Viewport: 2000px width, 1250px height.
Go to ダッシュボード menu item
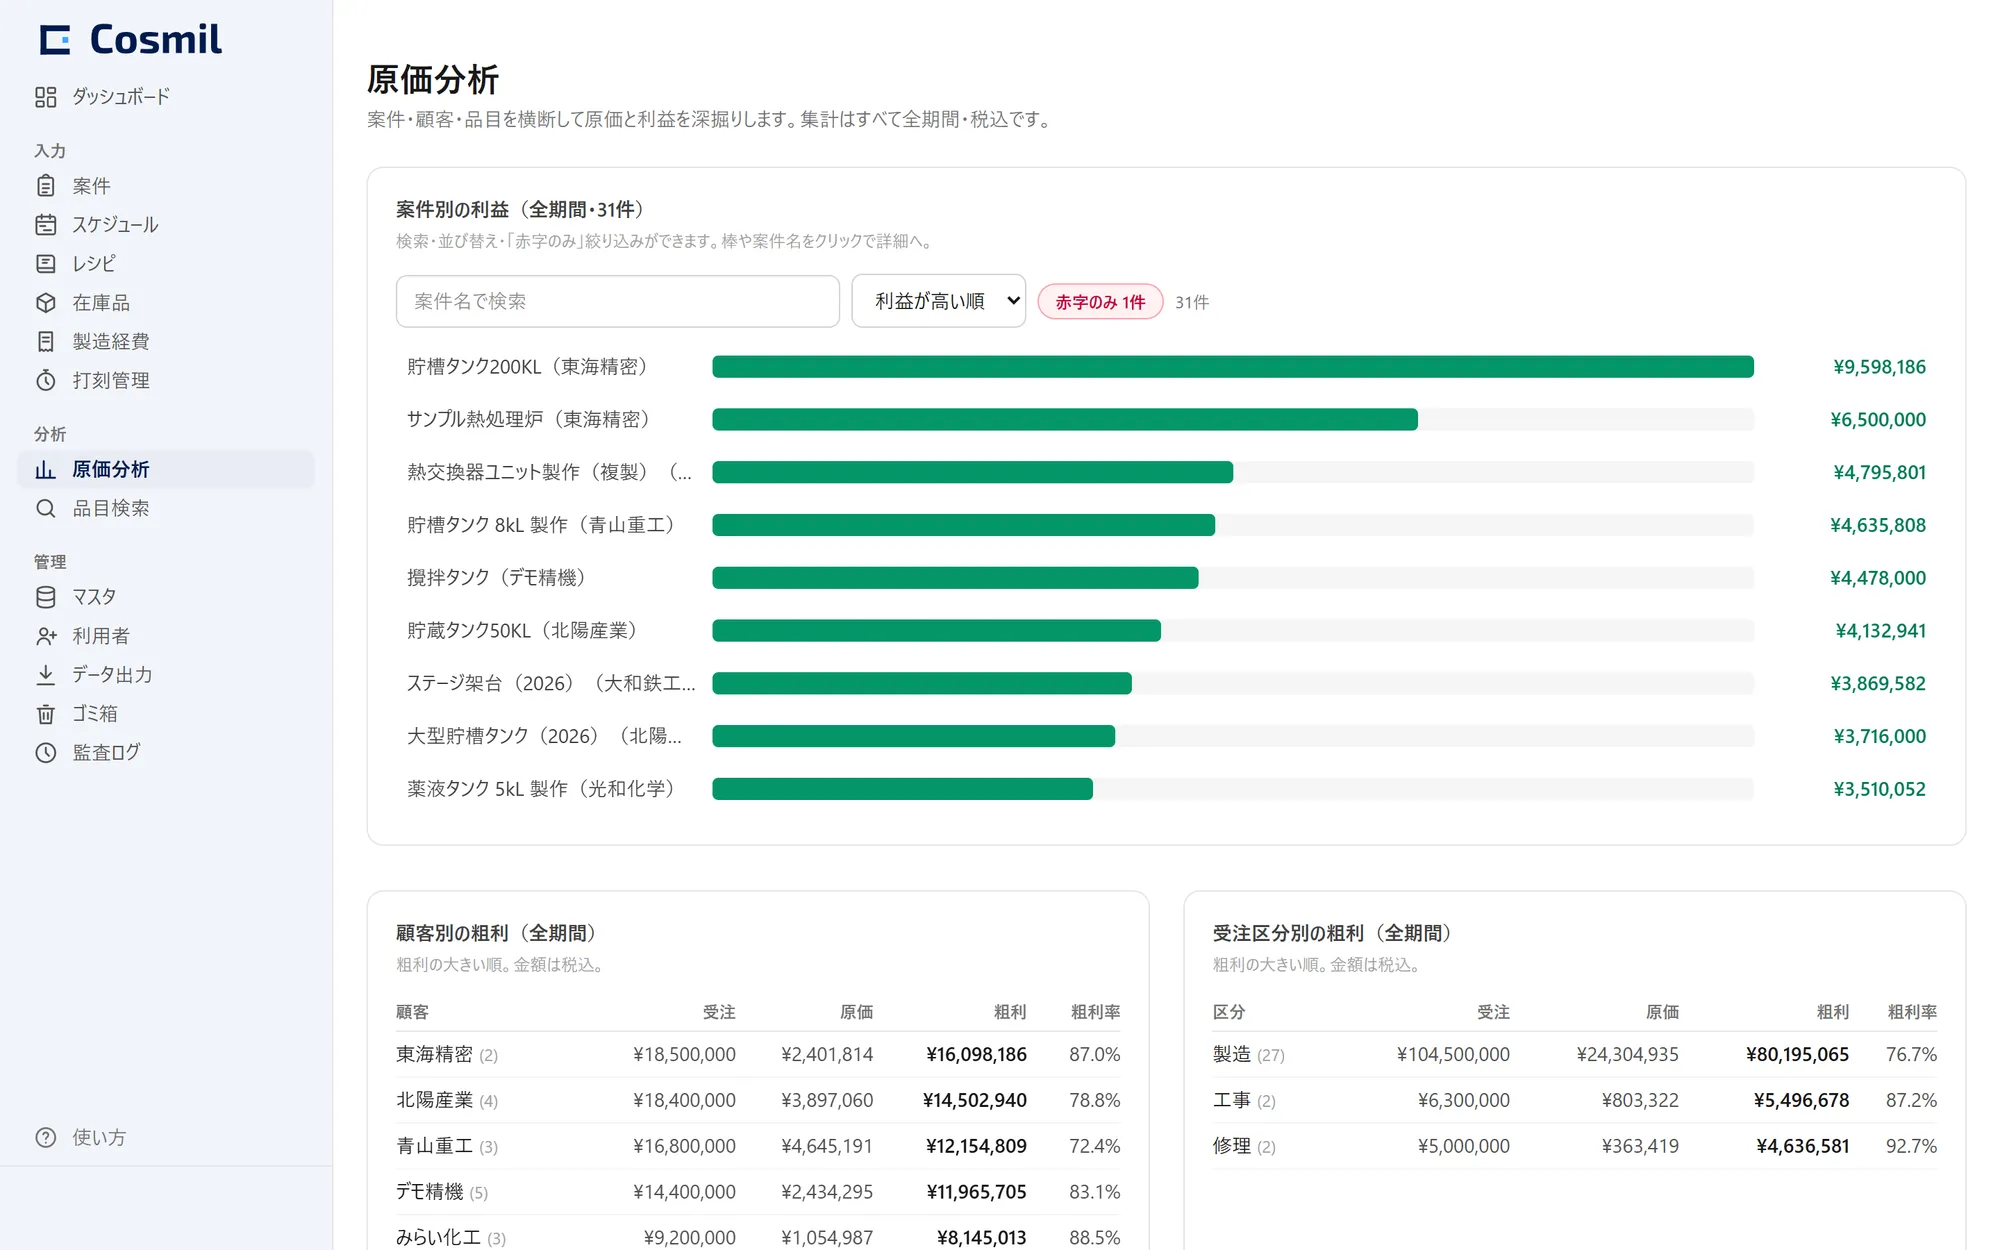166,97
